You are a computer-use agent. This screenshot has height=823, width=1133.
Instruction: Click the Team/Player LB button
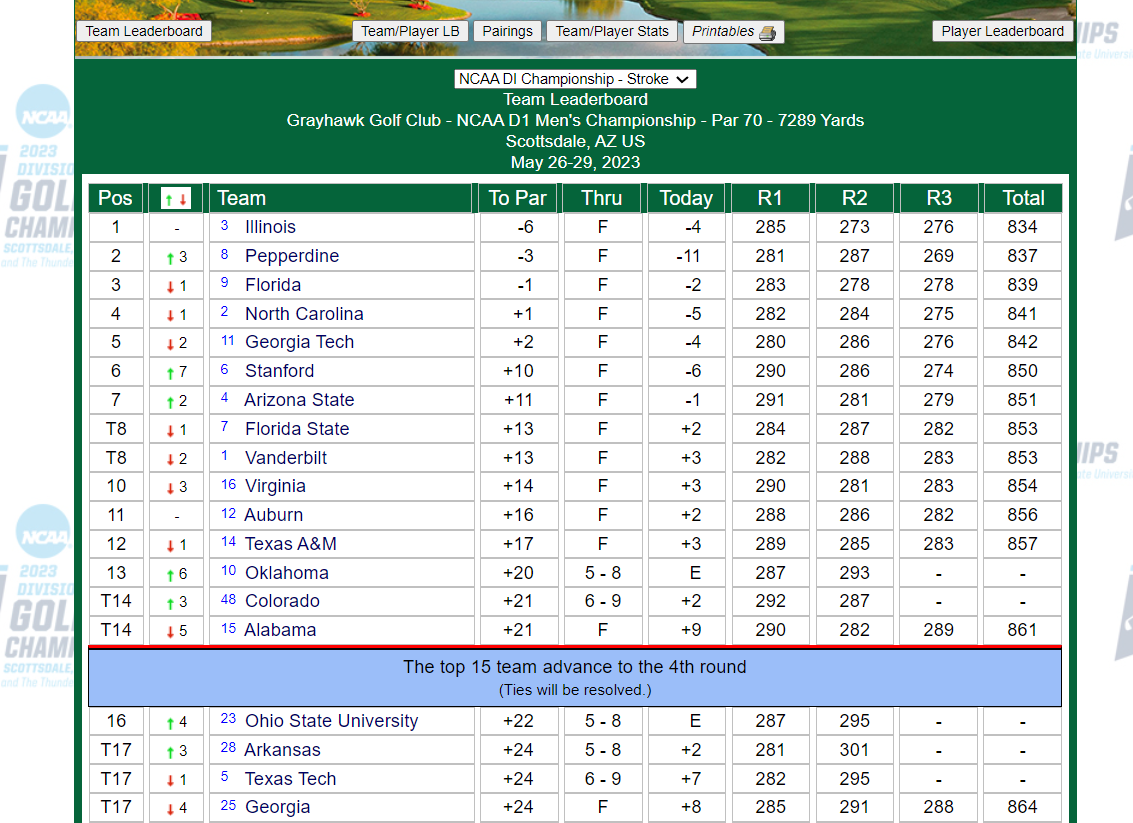point(410,31)
